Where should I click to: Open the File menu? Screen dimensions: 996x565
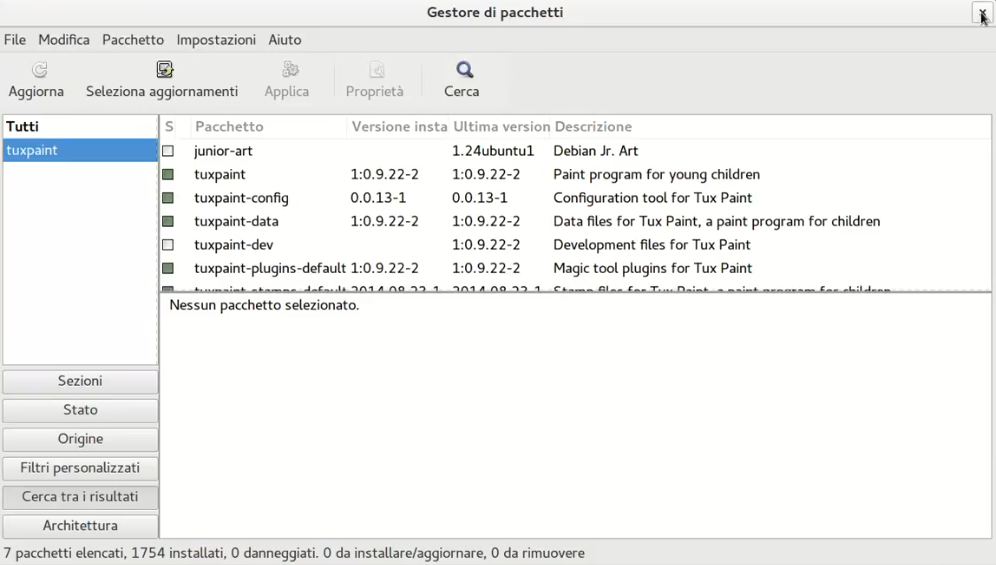tap(15, 40)
